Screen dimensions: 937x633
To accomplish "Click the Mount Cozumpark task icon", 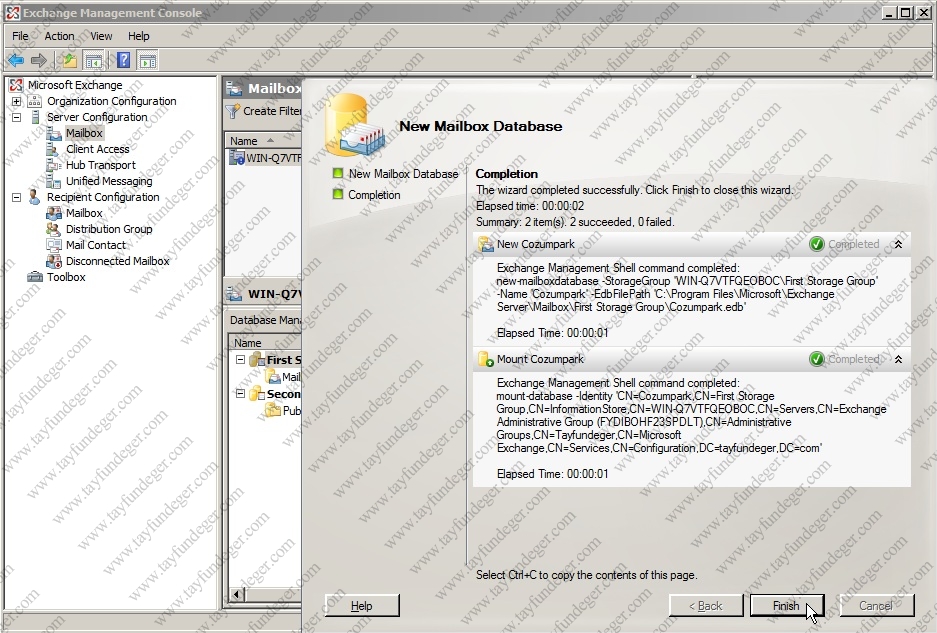I will click(486, 359).
